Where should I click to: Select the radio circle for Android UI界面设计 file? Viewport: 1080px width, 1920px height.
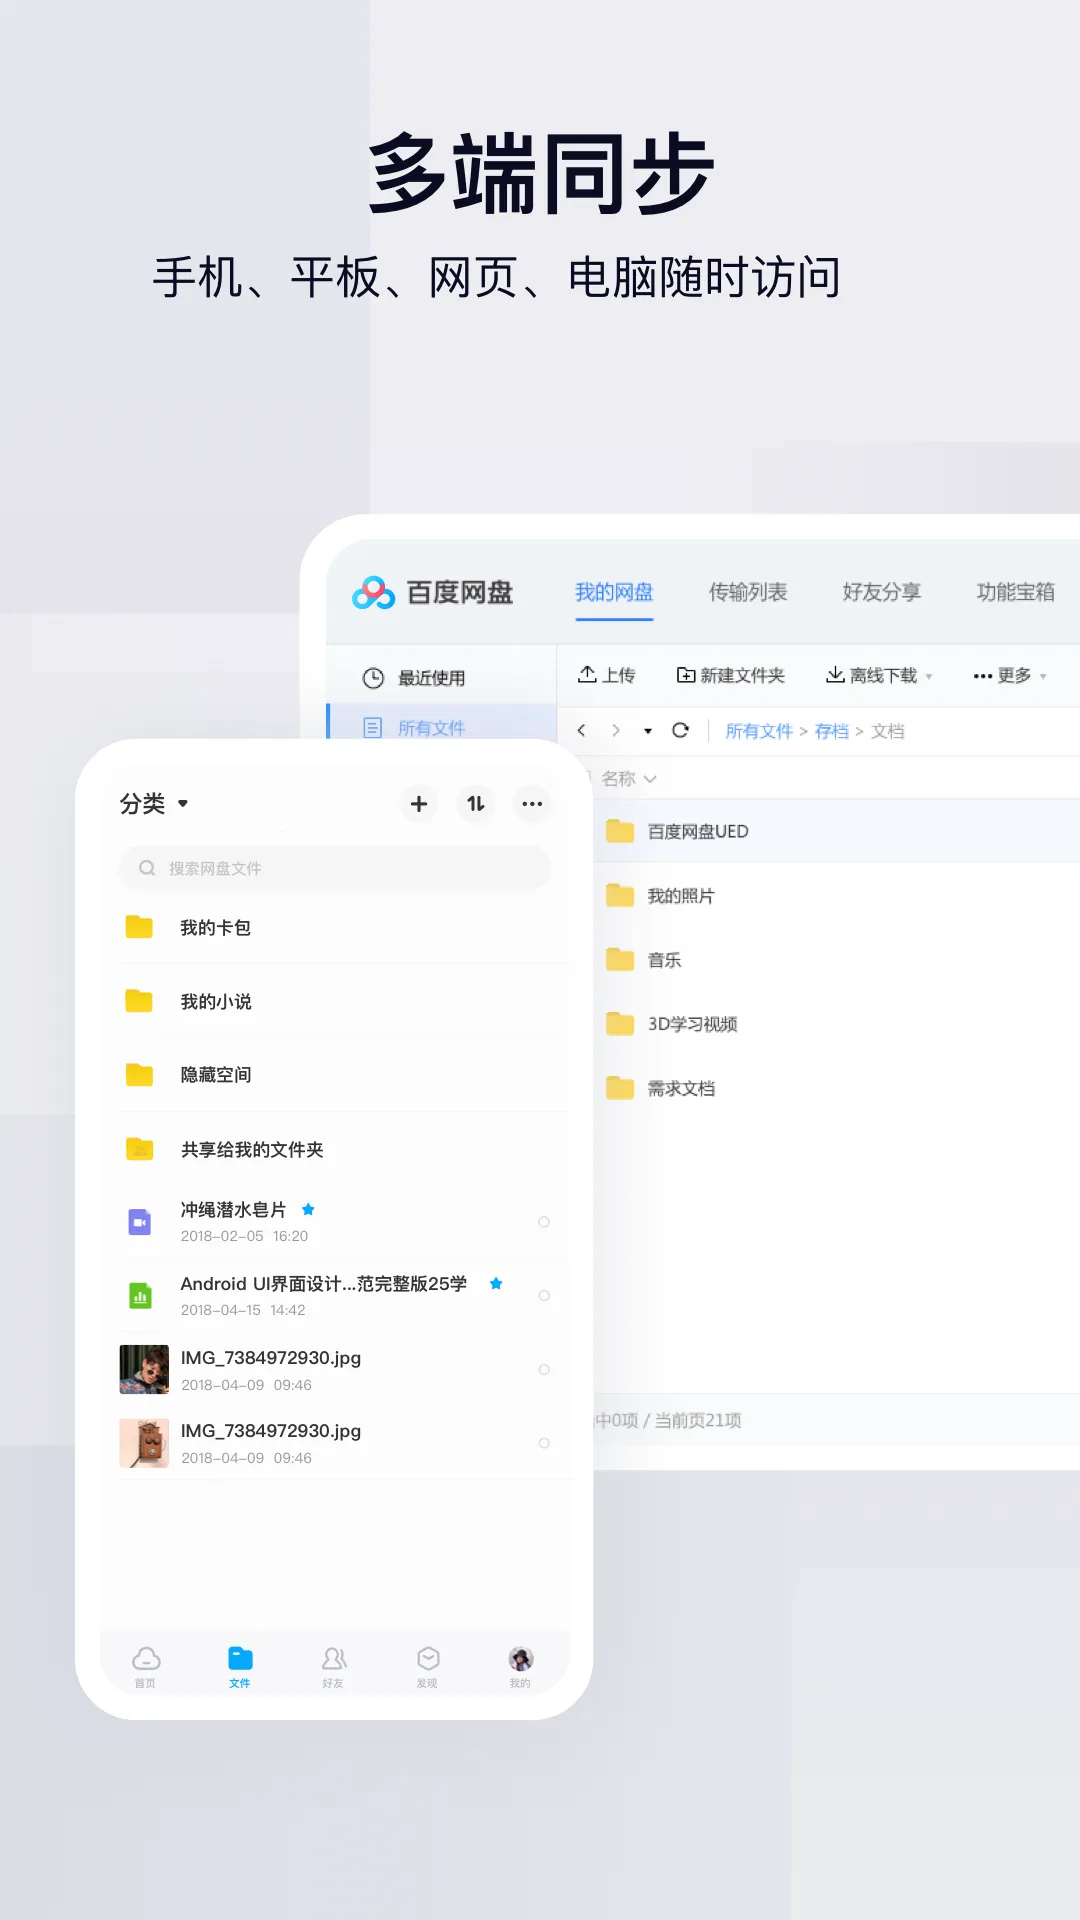click(x=544, y=1296)
